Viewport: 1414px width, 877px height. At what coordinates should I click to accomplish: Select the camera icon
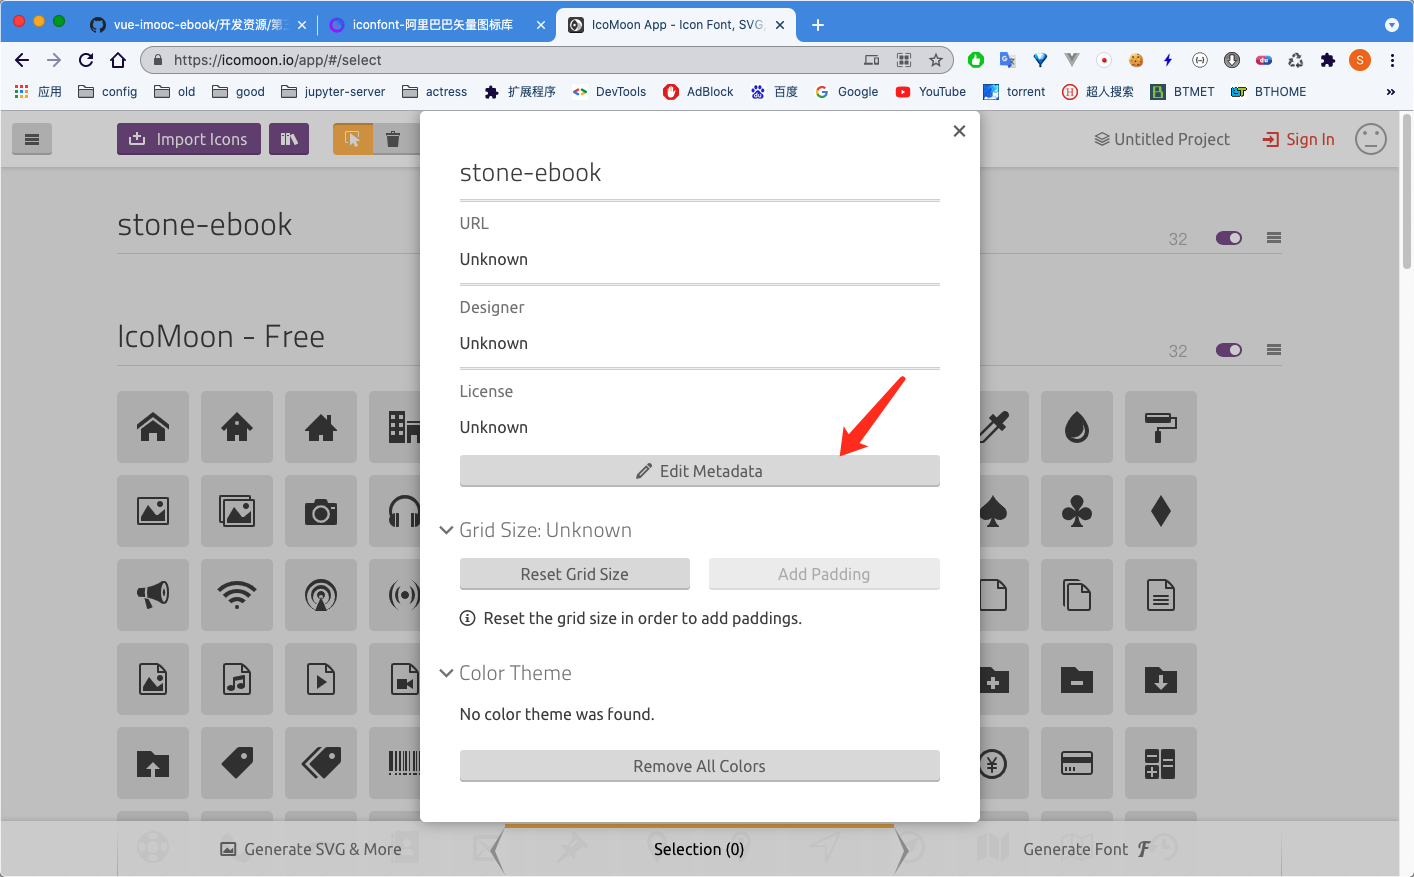(321, 511)
